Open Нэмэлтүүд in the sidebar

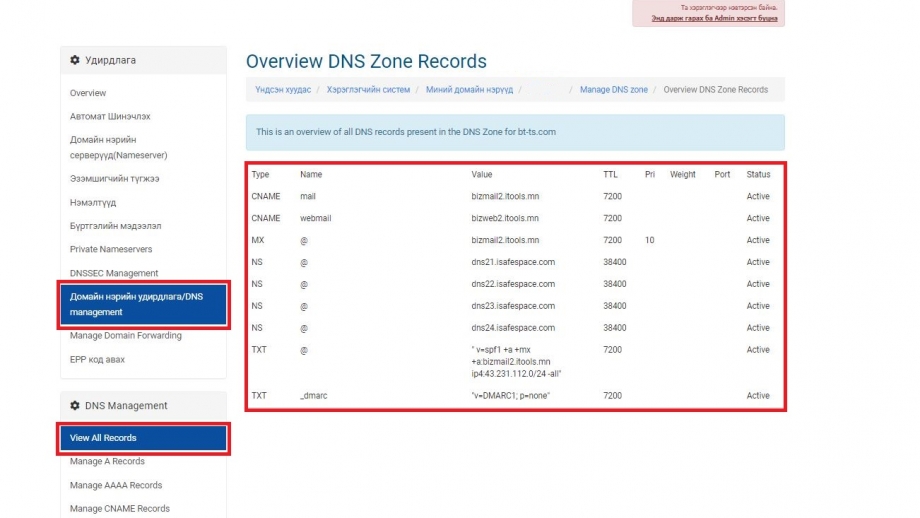93,202
